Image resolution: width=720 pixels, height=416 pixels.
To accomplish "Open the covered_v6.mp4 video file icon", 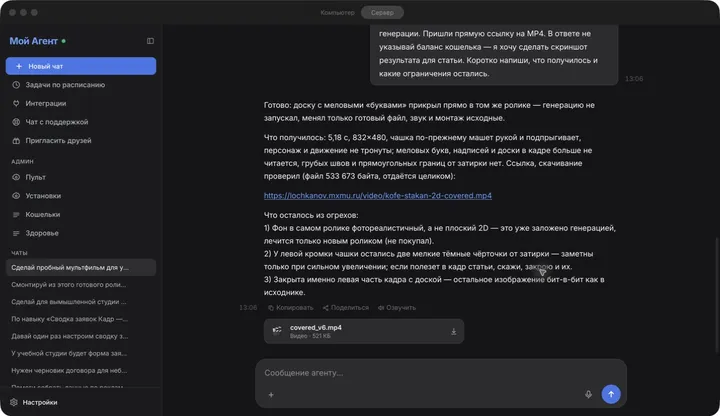I will tap(277, 331).
